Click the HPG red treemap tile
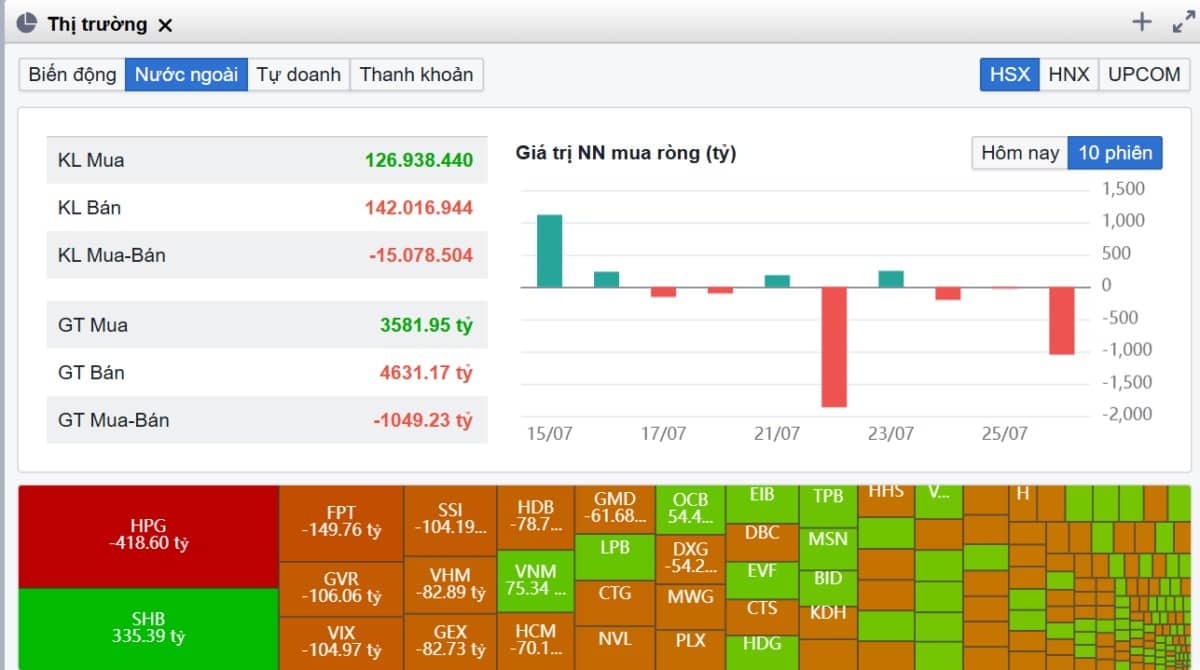Screen dimensions: 1200x670 [x=148, y=535]
